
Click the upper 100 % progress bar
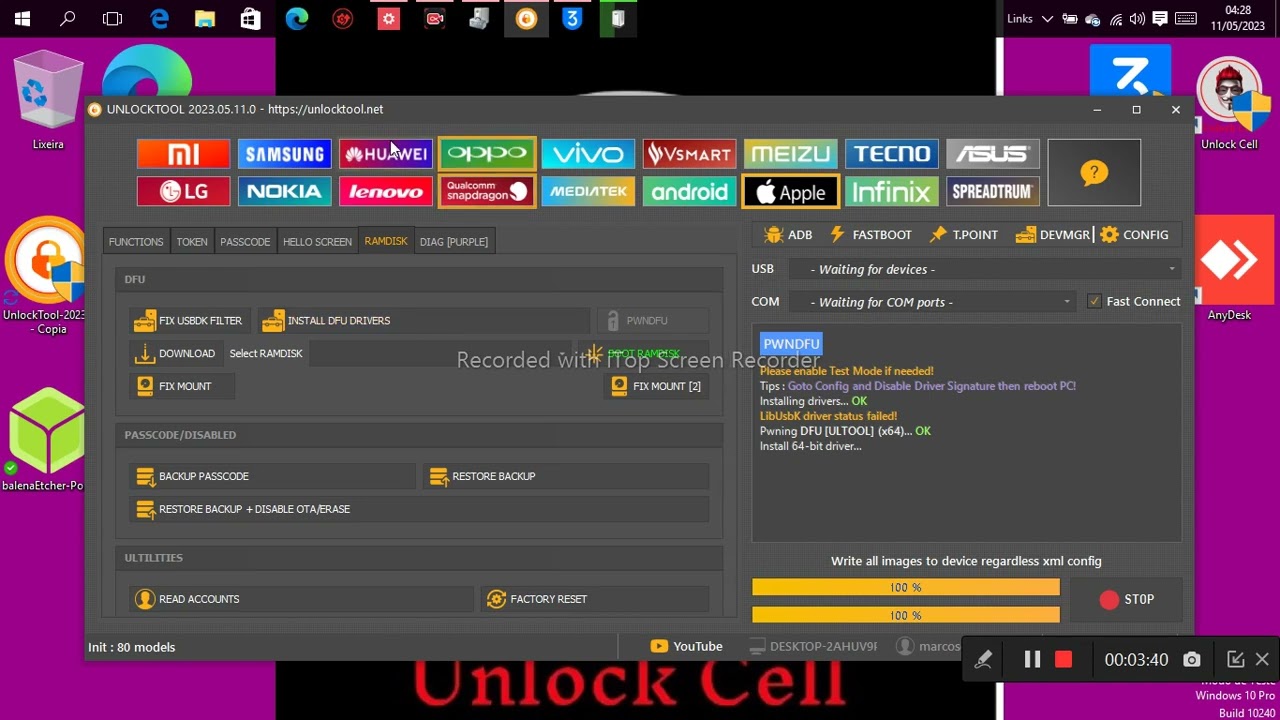tap(906, 588)
